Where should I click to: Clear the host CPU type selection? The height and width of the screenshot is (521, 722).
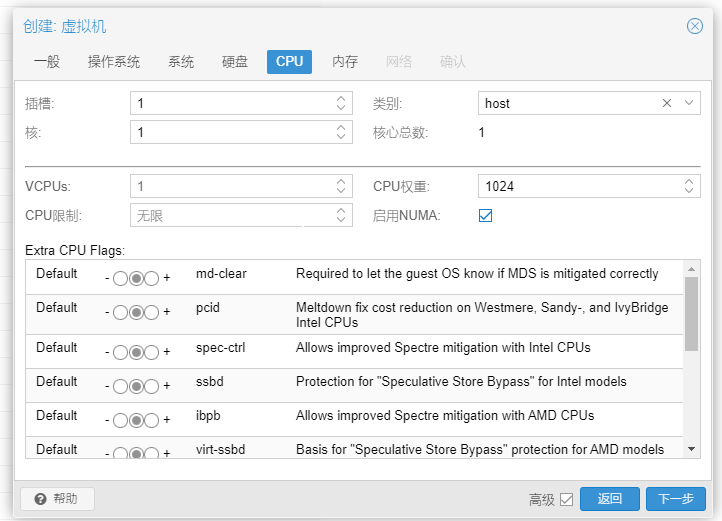[666, 103]
